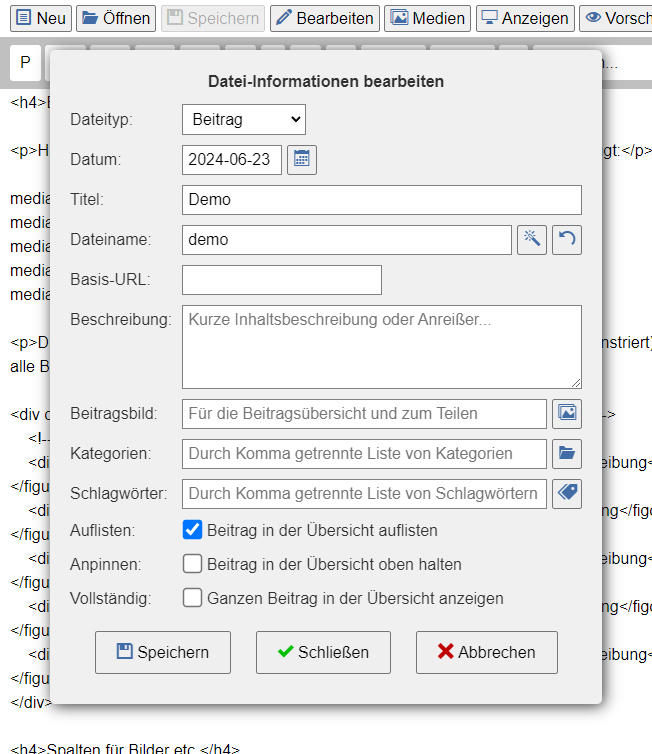Image resolution: width=652 pixels, height=754 pixels.
Task: Click the Speichern button in dialog
Action: 163,652
